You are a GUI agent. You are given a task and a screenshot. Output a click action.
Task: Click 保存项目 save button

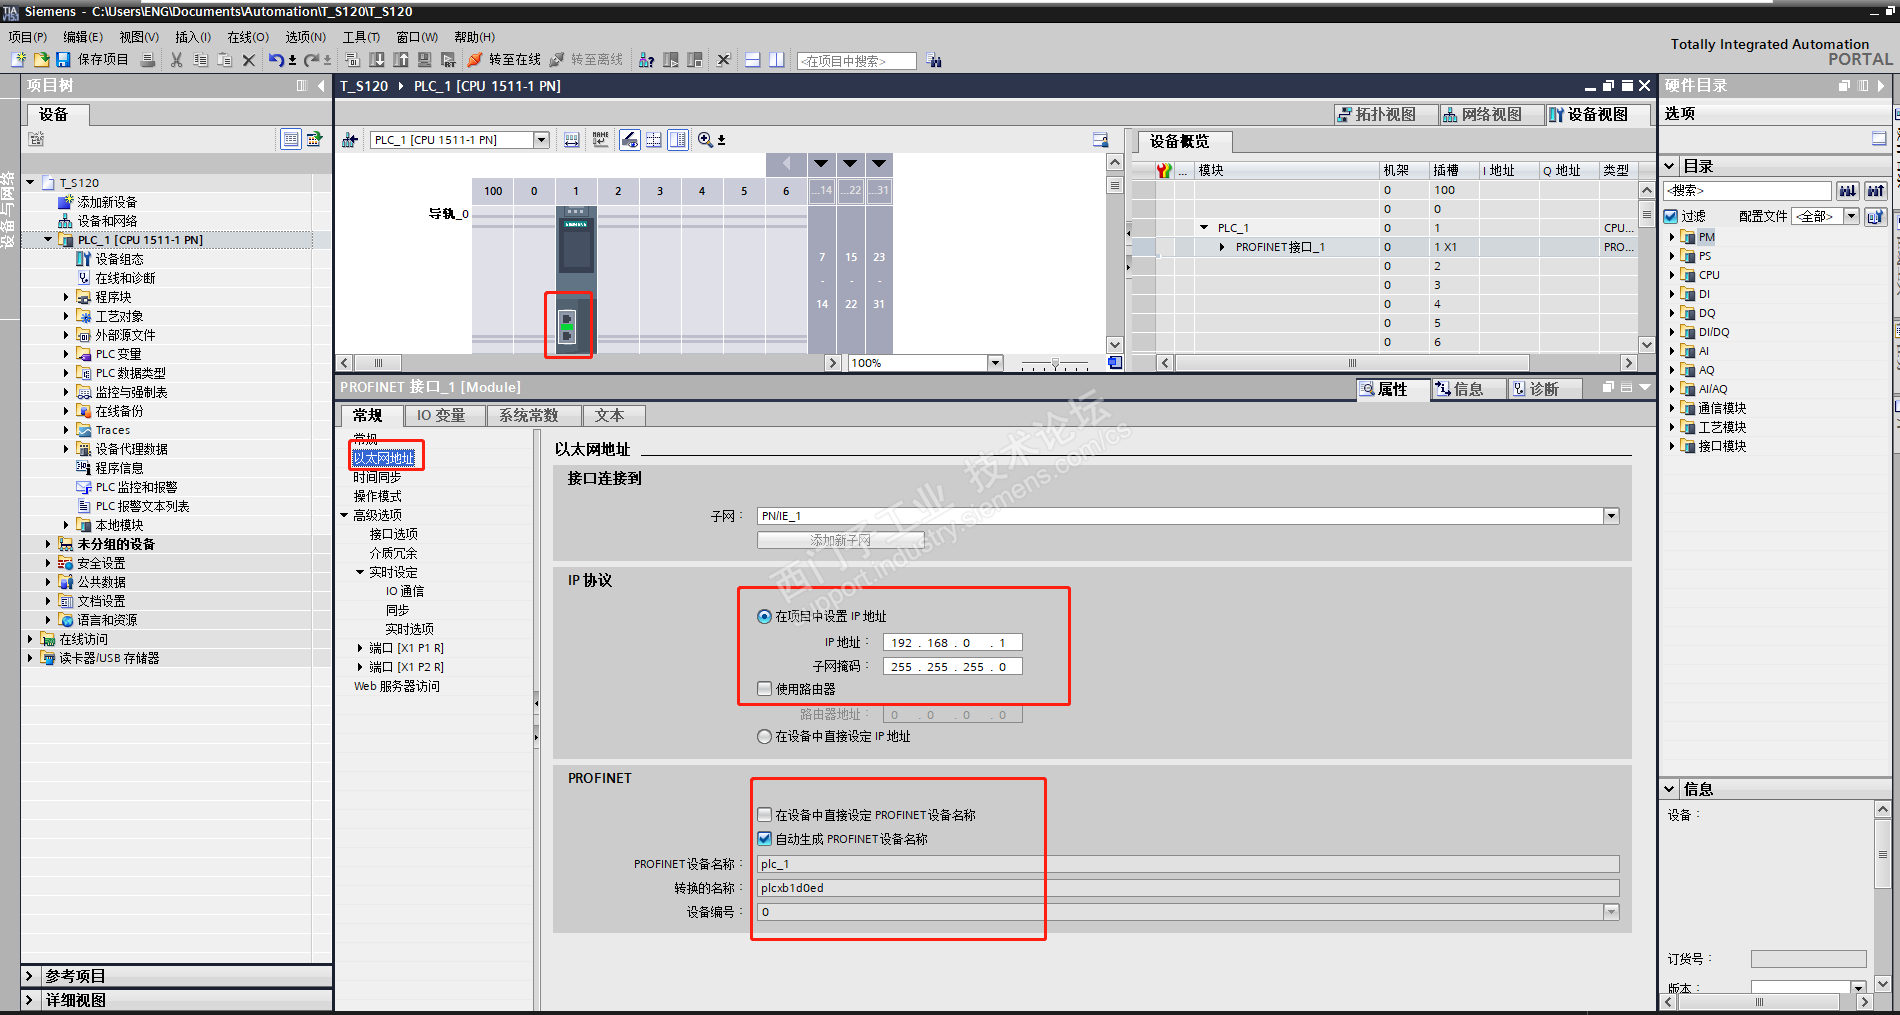(92, 60)
